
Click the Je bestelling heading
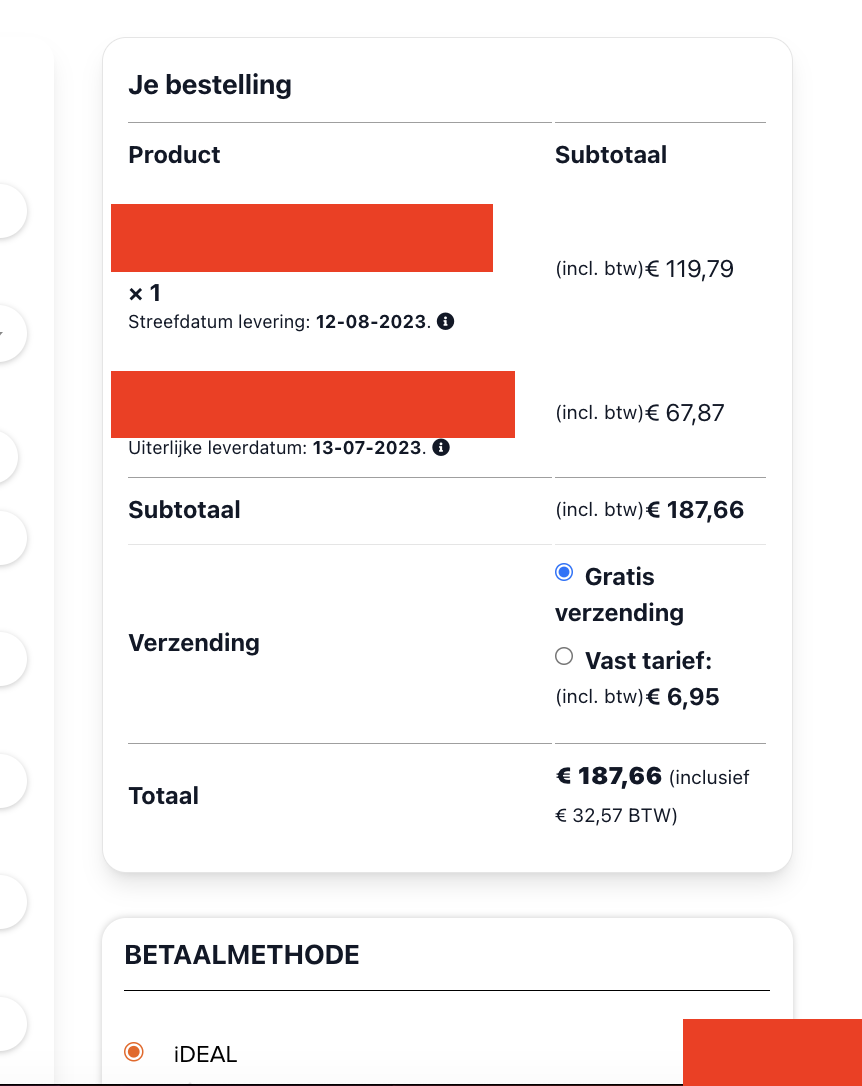click(210, 85)
